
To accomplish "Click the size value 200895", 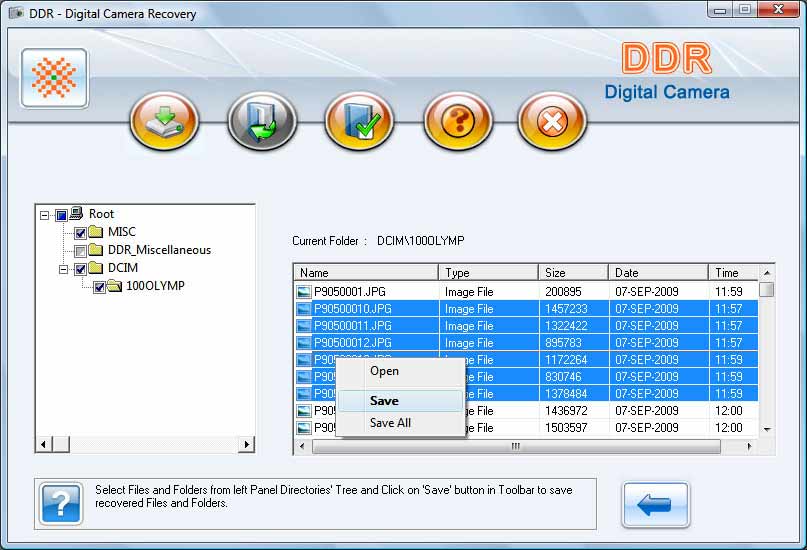I will [563, 292].
